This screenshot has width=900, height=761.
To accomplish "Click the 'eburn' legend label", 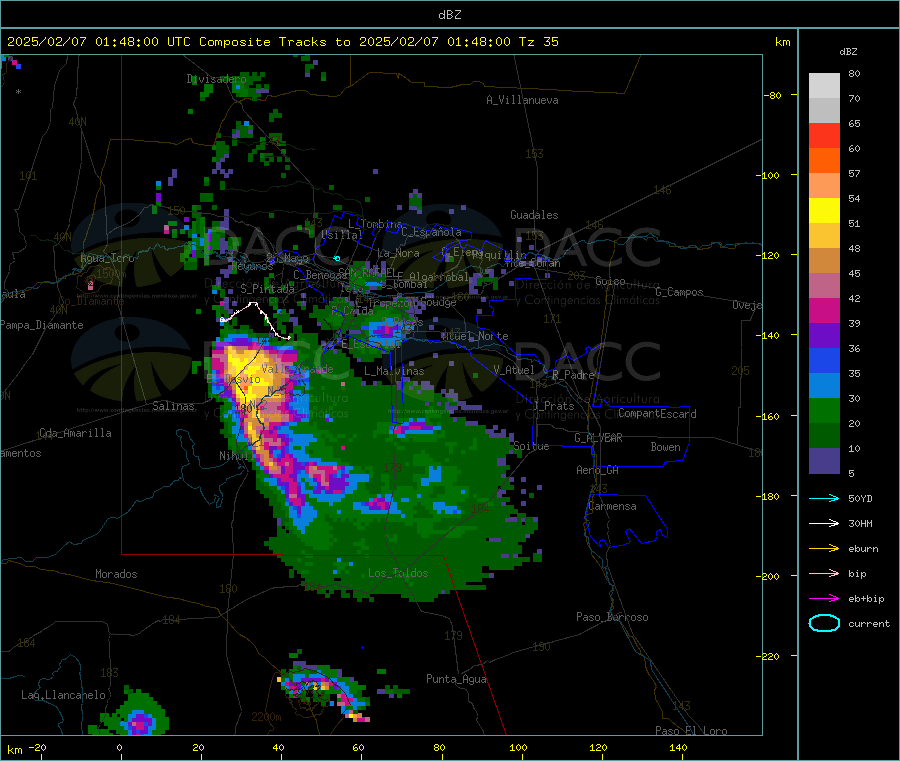I will (863, 549).
